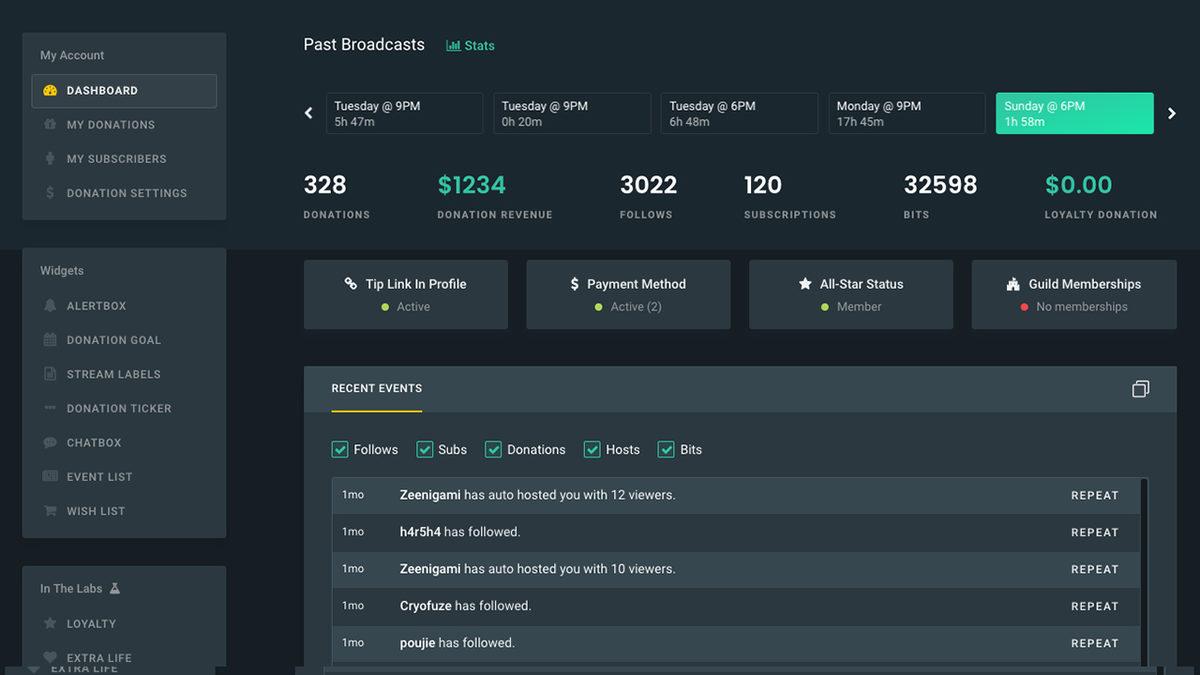1200x675 pixels.
Task: Click the right arrow beside Sunday's broadcast
Action: click(x=1172, y=113)
